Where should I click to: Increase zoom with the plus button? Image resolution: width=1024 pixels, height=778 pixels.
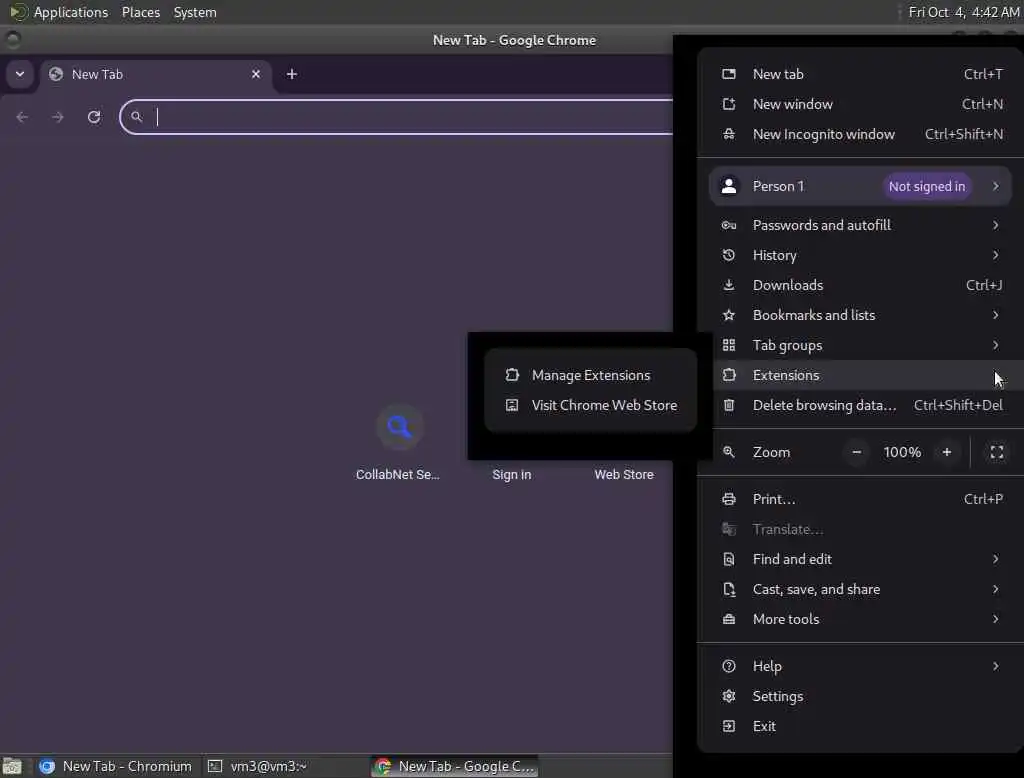pyautogui.click(x=947, y=453)
